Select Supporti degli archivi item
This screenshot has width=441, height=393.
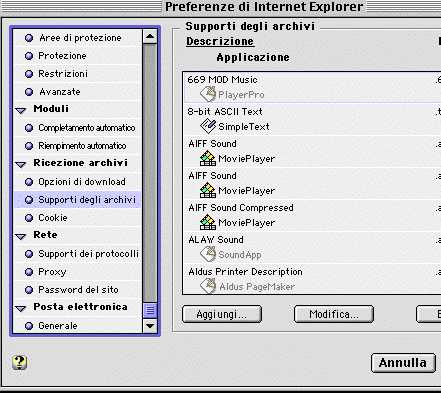click(77, 200)
